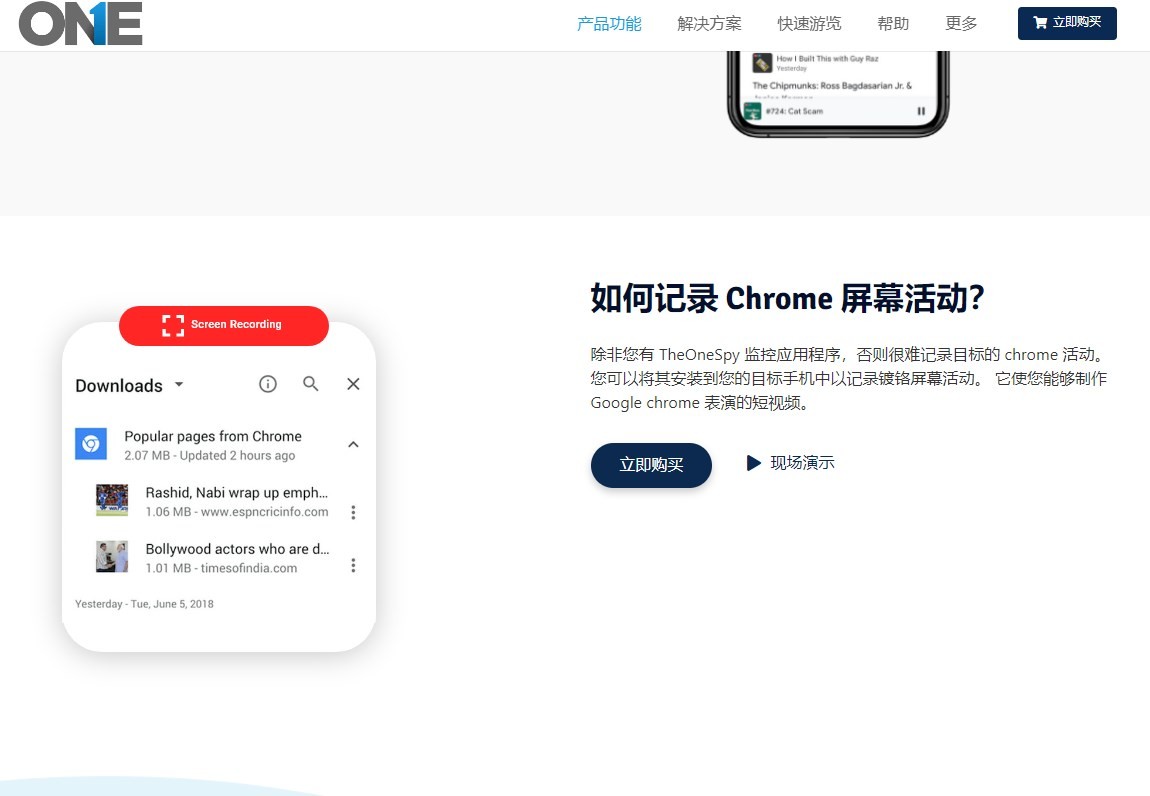Open the info icon in Downloads panel
This screenshot has width=1150, height=796.
[267, 383]
